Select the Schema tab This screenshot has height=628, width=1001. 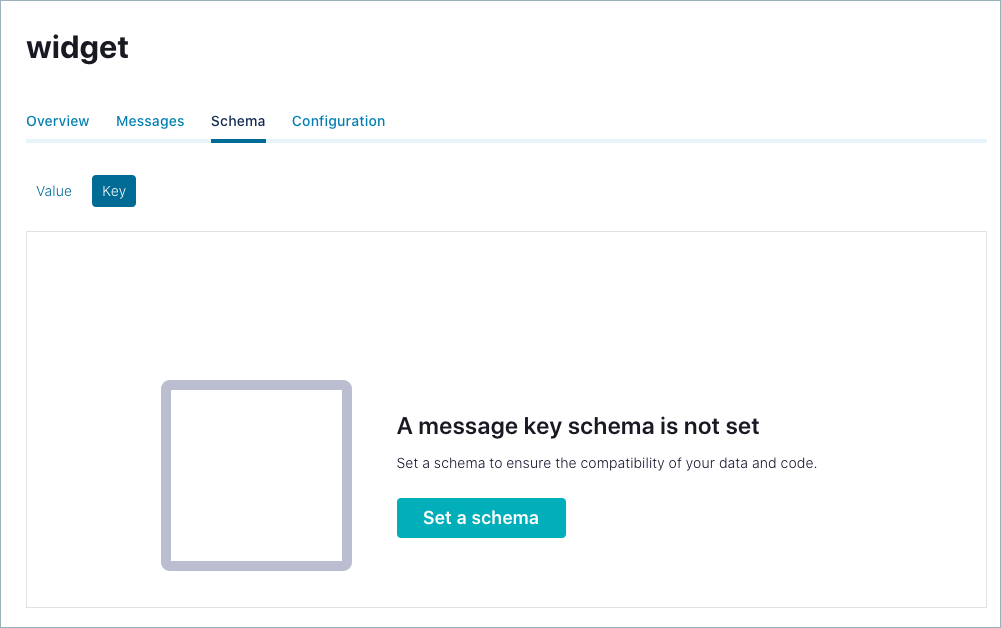tap(238, 121)
